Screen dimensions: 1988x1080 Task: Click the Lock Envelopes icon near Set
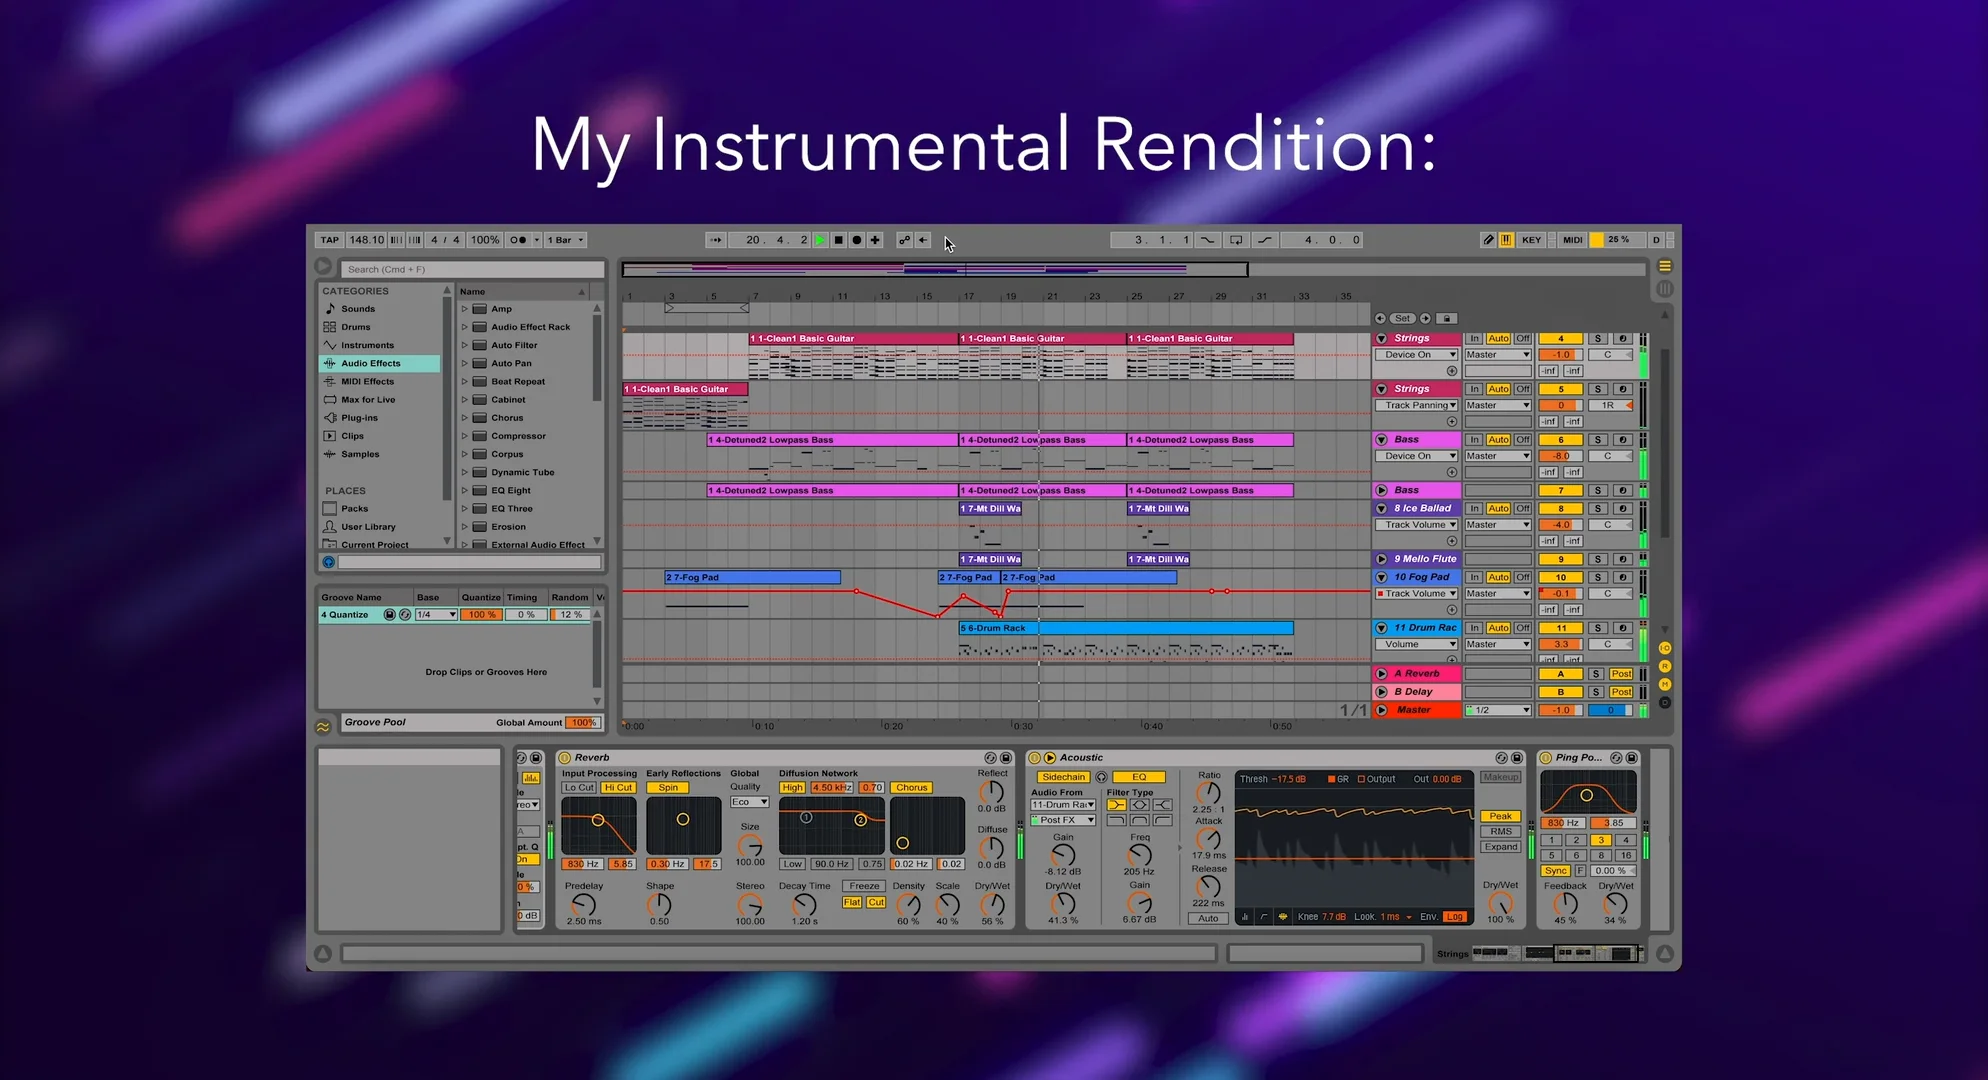[1446, 318]
